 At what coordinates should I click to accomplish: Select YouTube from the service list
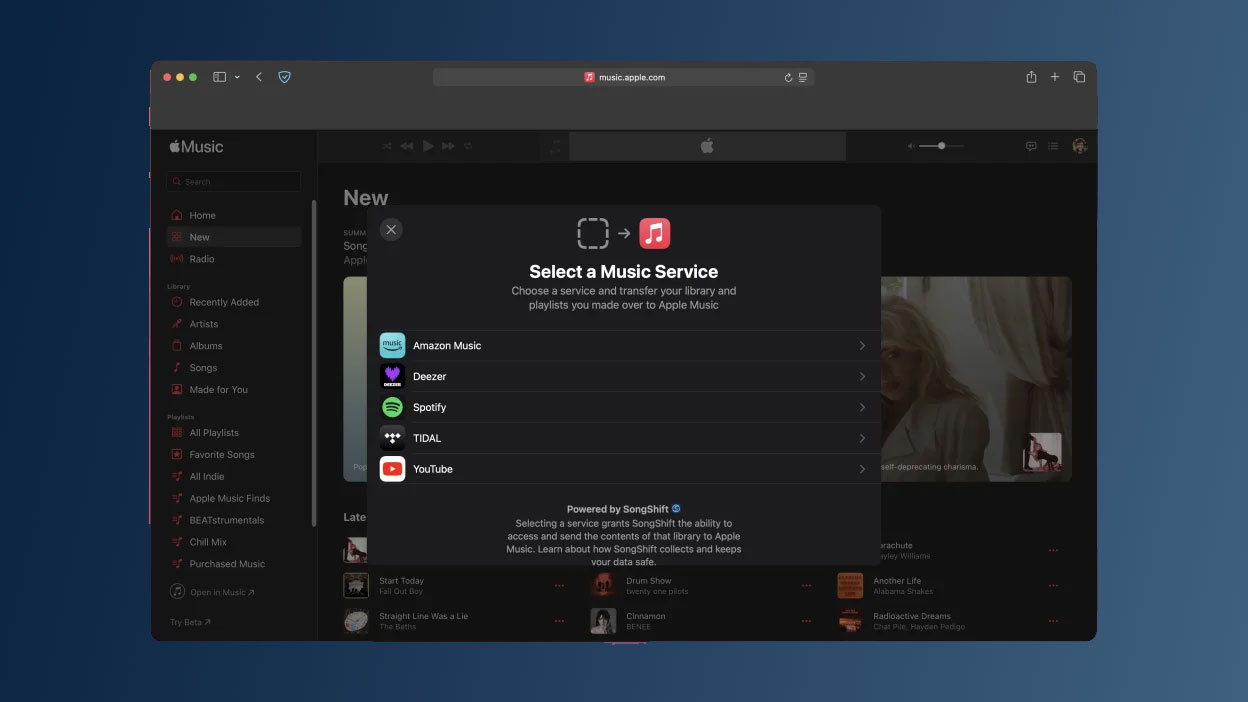point(623,469)
